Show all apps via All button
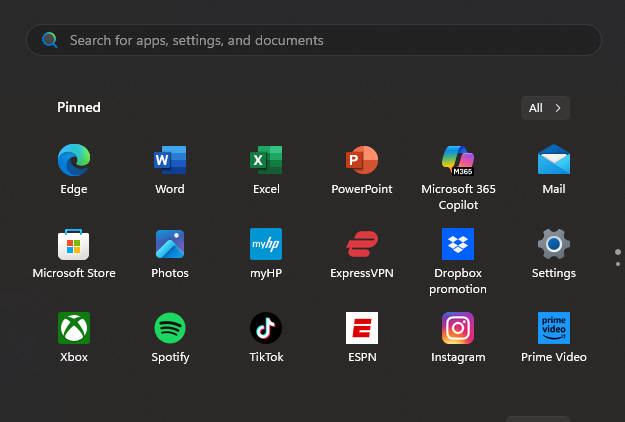This screenshot has height=422, width=625. (x=545, y=108)
